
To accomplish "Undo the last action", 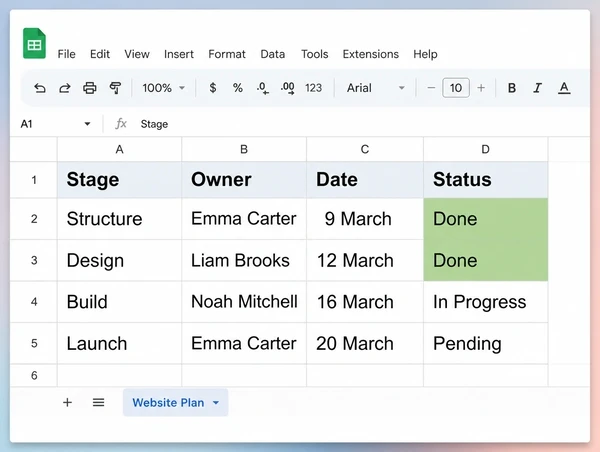I will pyautogui.click(x=39, y=88).
